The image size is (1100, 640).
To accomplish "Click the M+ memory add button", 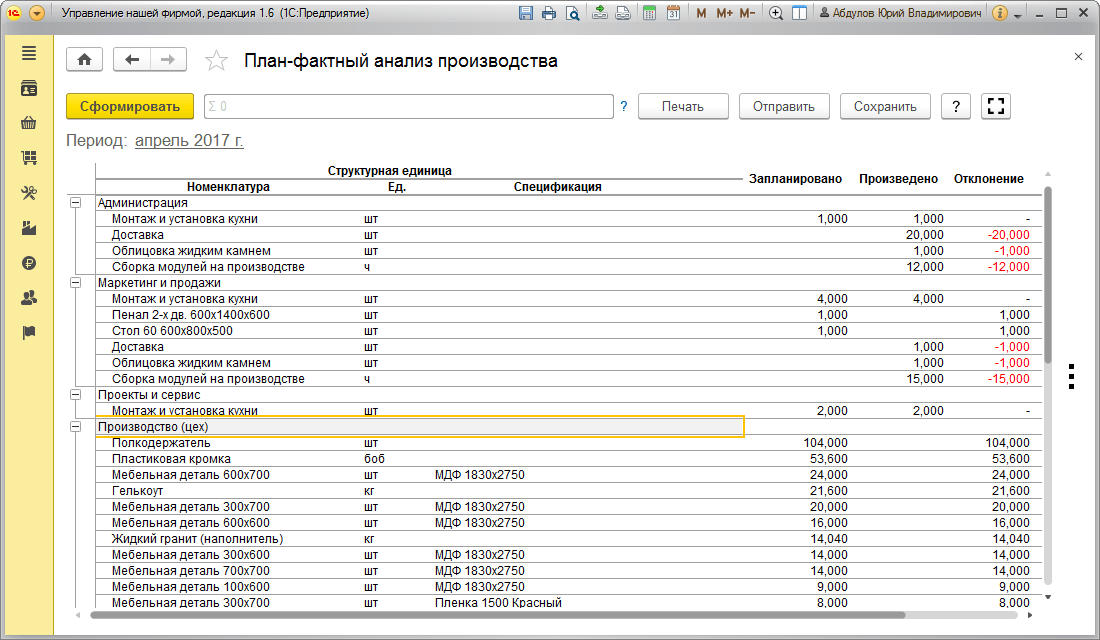I will tap(725, 13).
